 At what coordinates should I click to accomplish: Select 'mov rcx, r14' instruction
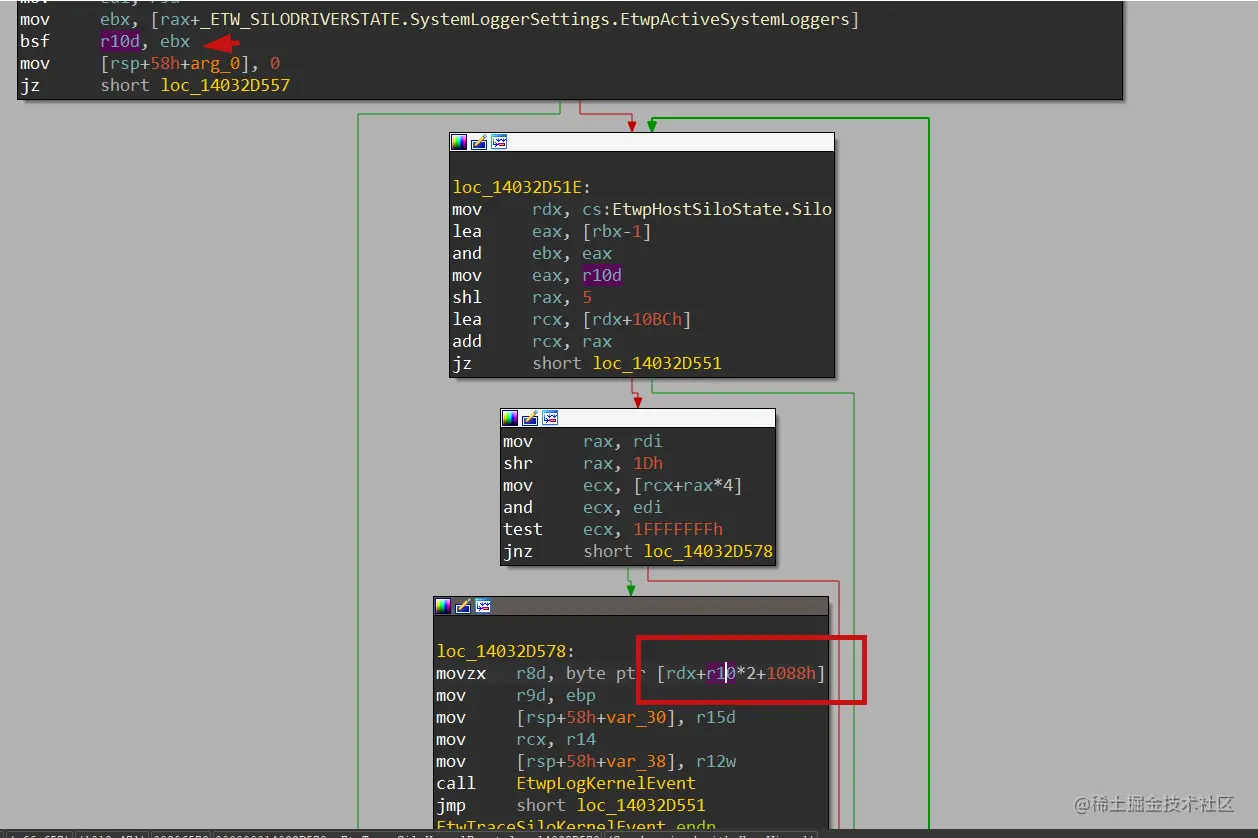click(x=516, y=739)
